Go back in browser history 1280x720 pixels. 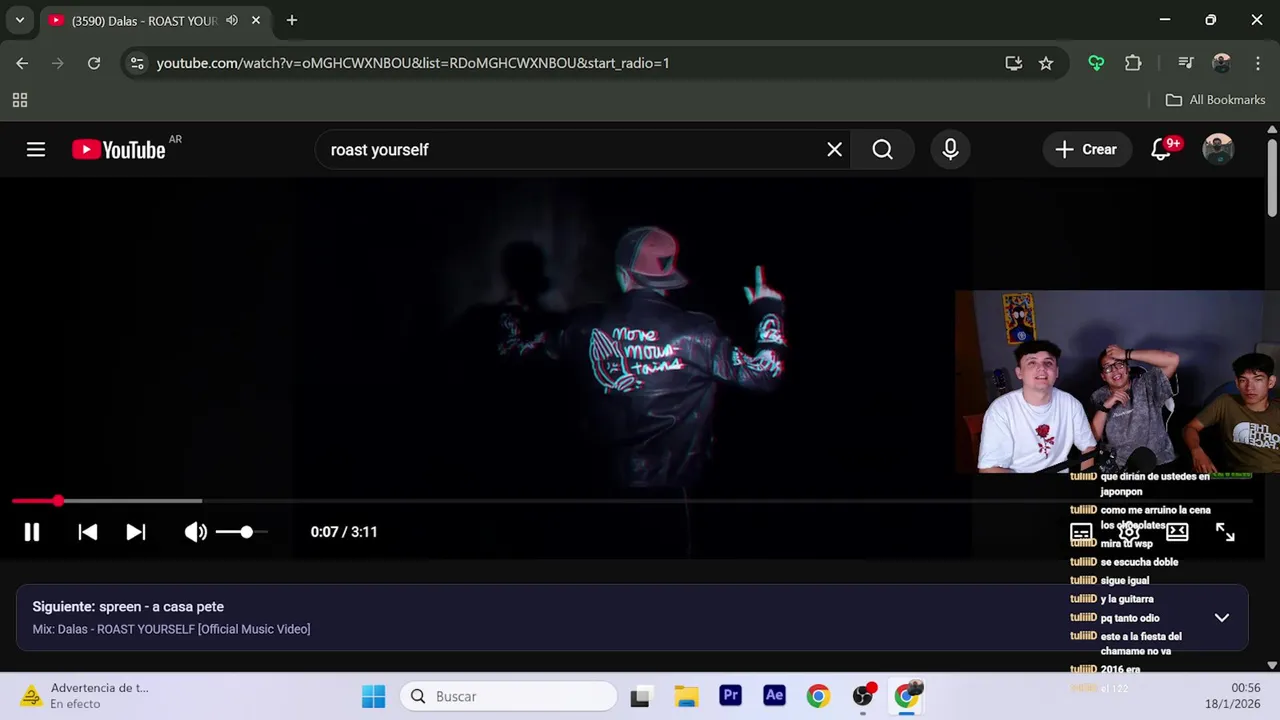(x=22, y=63)
